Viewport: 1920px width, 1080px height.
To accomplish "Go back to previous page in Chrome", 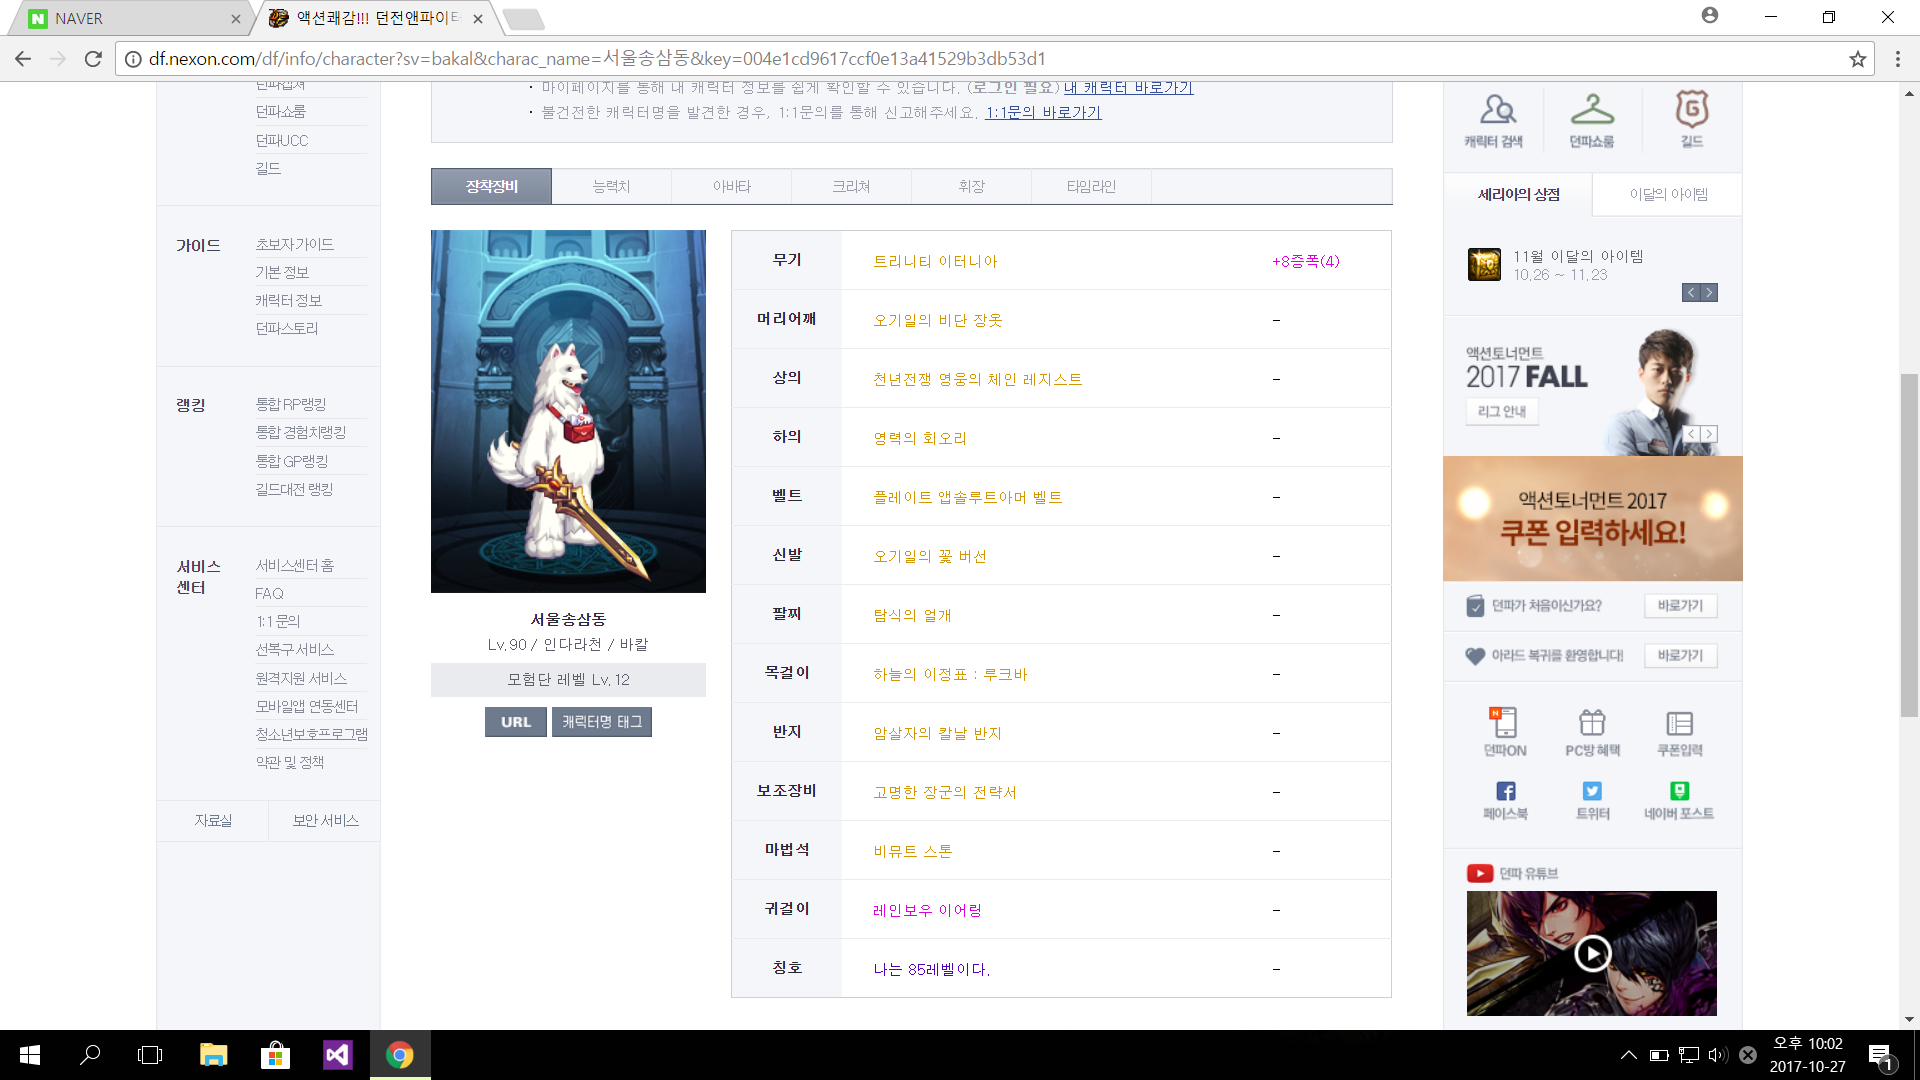I will 23,59.
